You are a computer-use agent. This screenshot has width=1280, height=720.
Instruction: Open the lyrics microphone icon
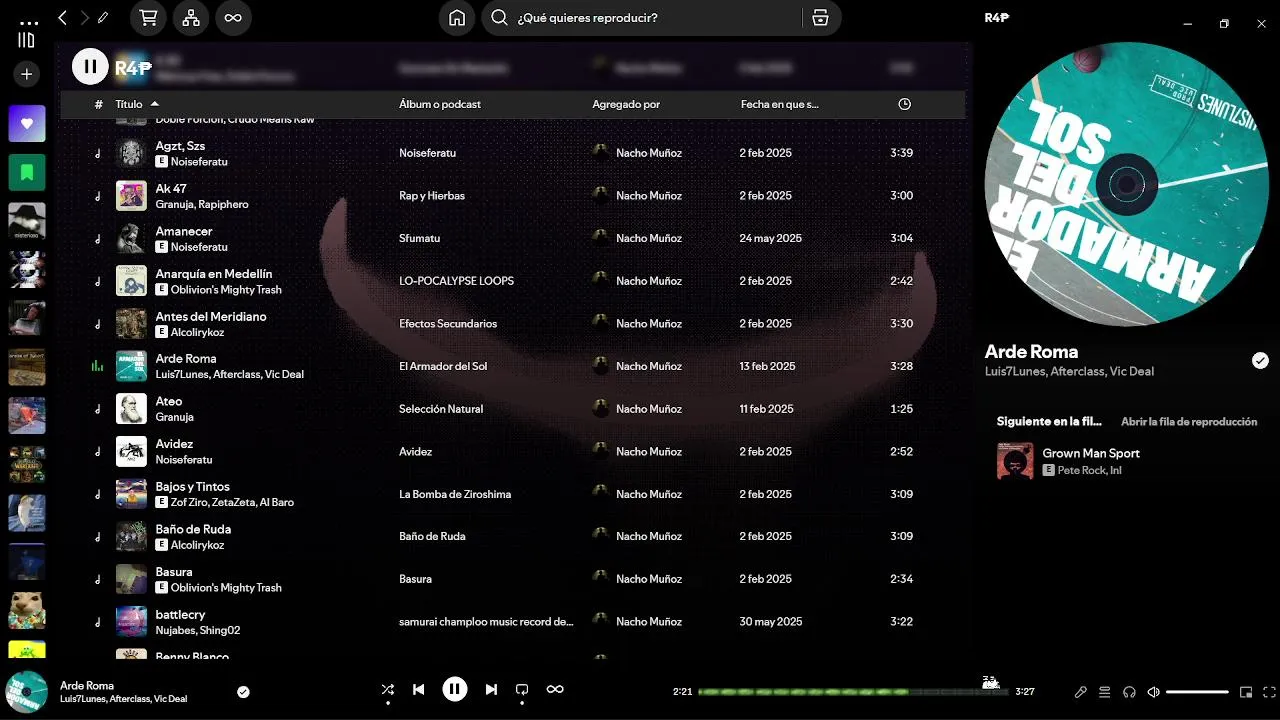pos(1080,692)
